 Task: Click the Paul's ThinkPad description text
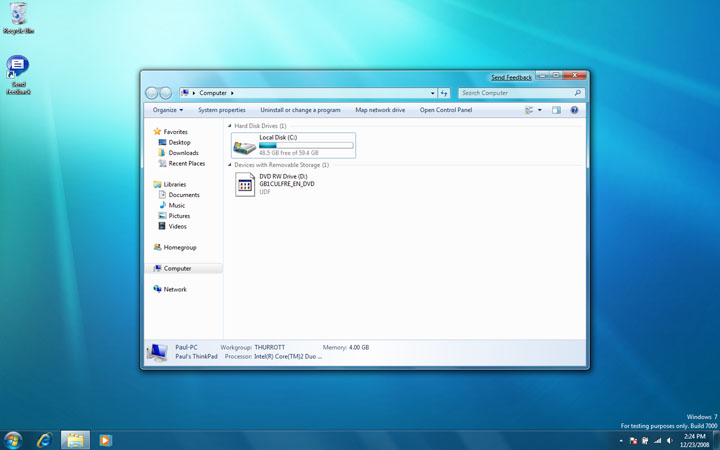(x=196, y=357)
